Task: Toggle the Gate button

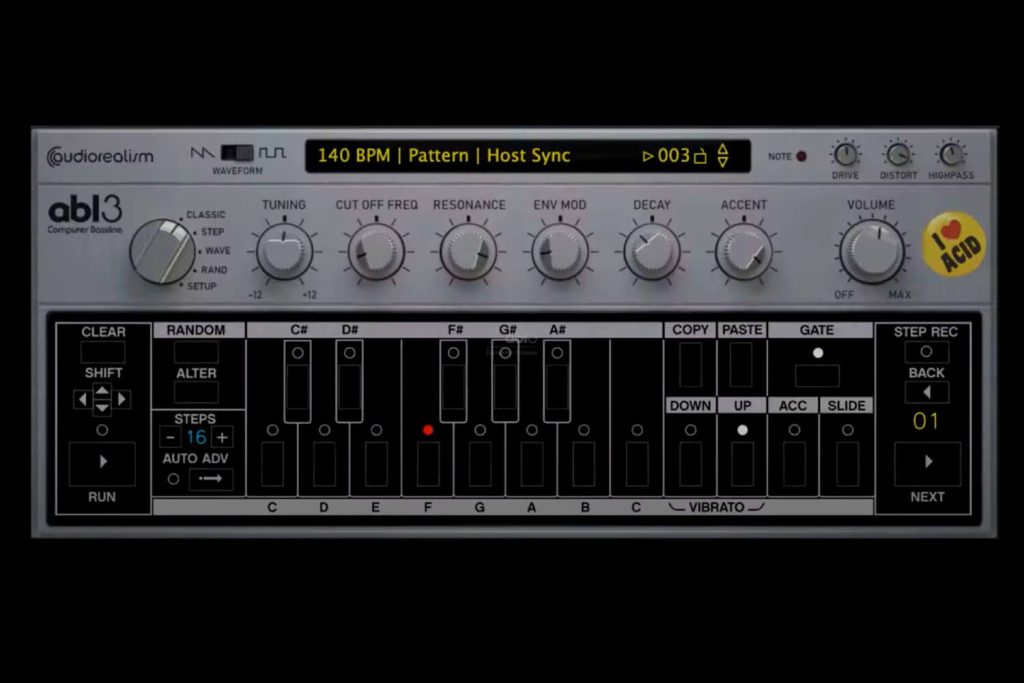Action: [818, 375]
